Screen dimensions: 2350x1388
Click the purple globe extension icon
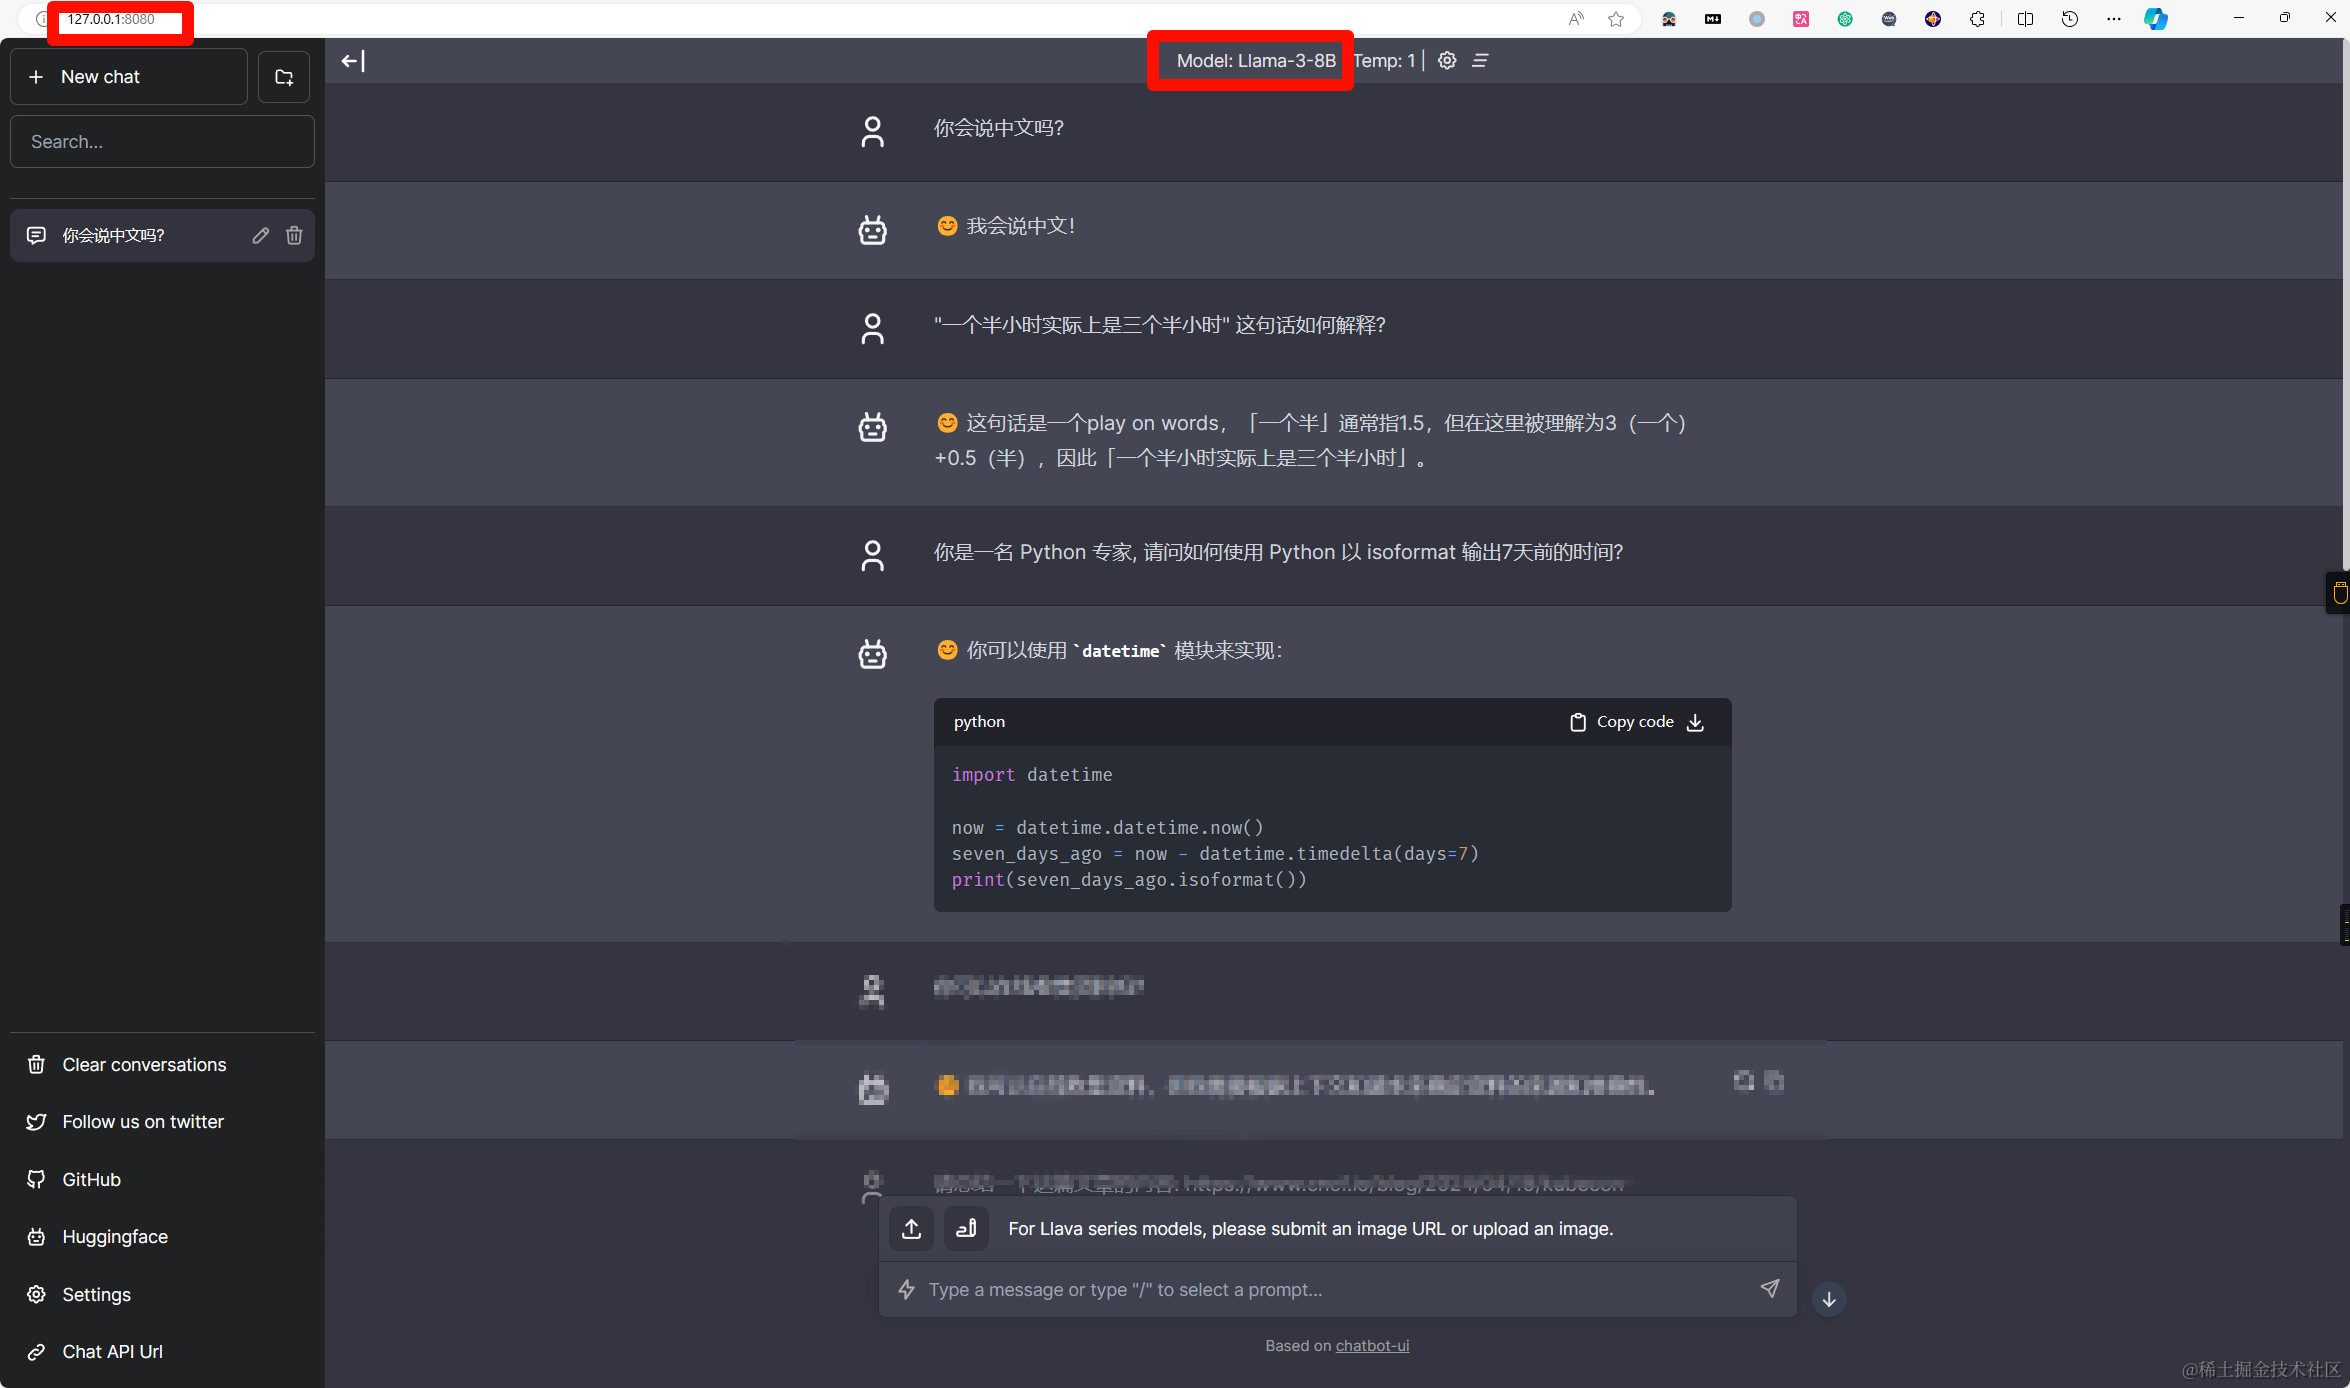(1933, 19)
